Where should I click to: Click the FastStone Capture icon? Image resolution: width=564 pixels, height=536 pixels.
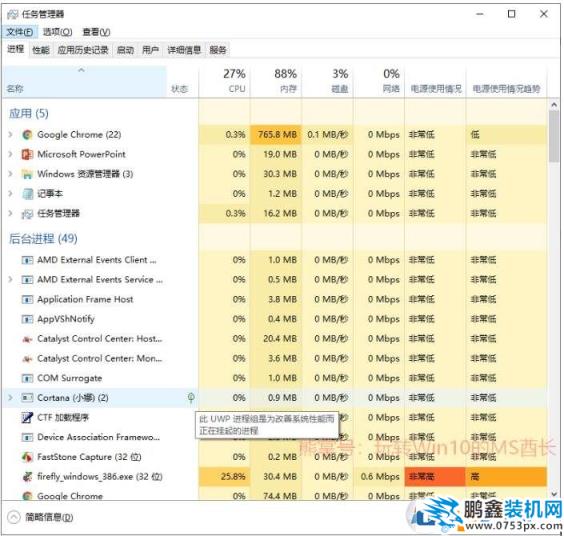point(27,457)
